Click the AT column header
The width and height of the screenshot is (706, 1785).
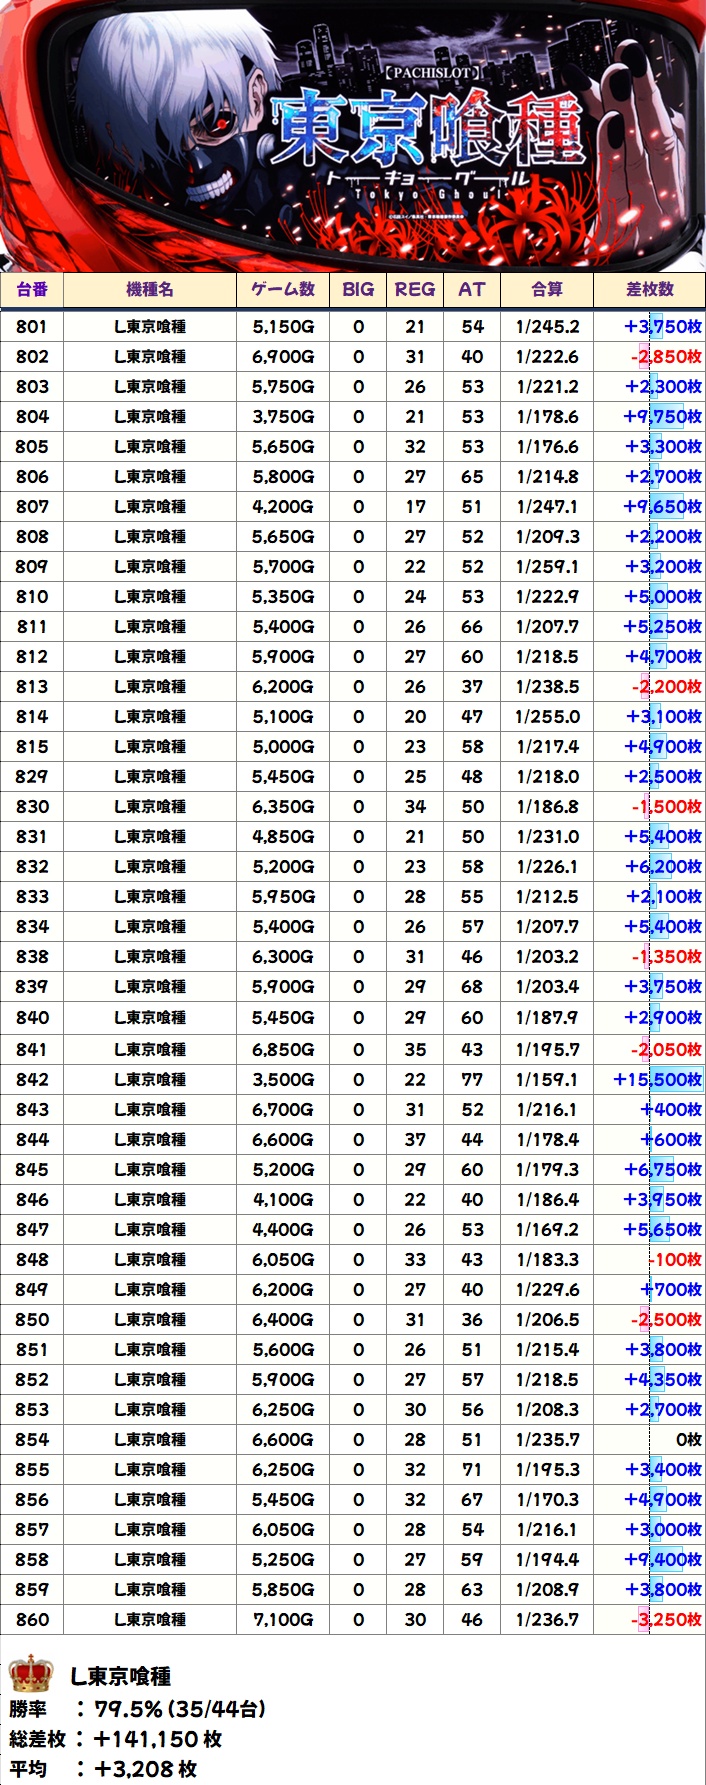tap(472, 289)
